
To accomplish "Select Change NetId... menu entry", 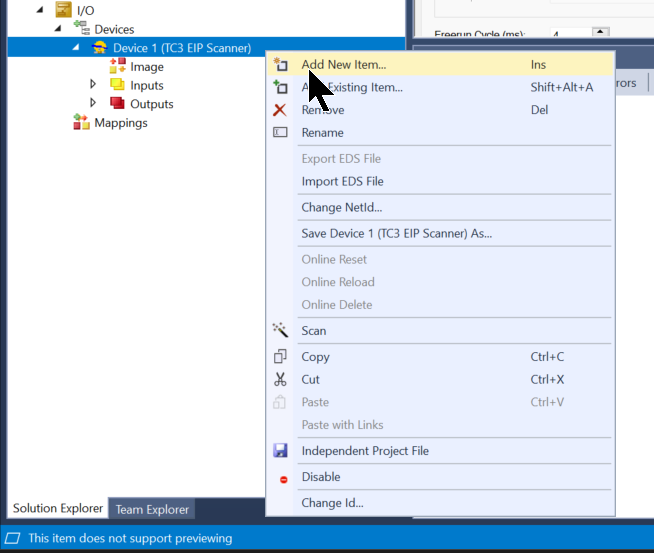I will point(341,208).
